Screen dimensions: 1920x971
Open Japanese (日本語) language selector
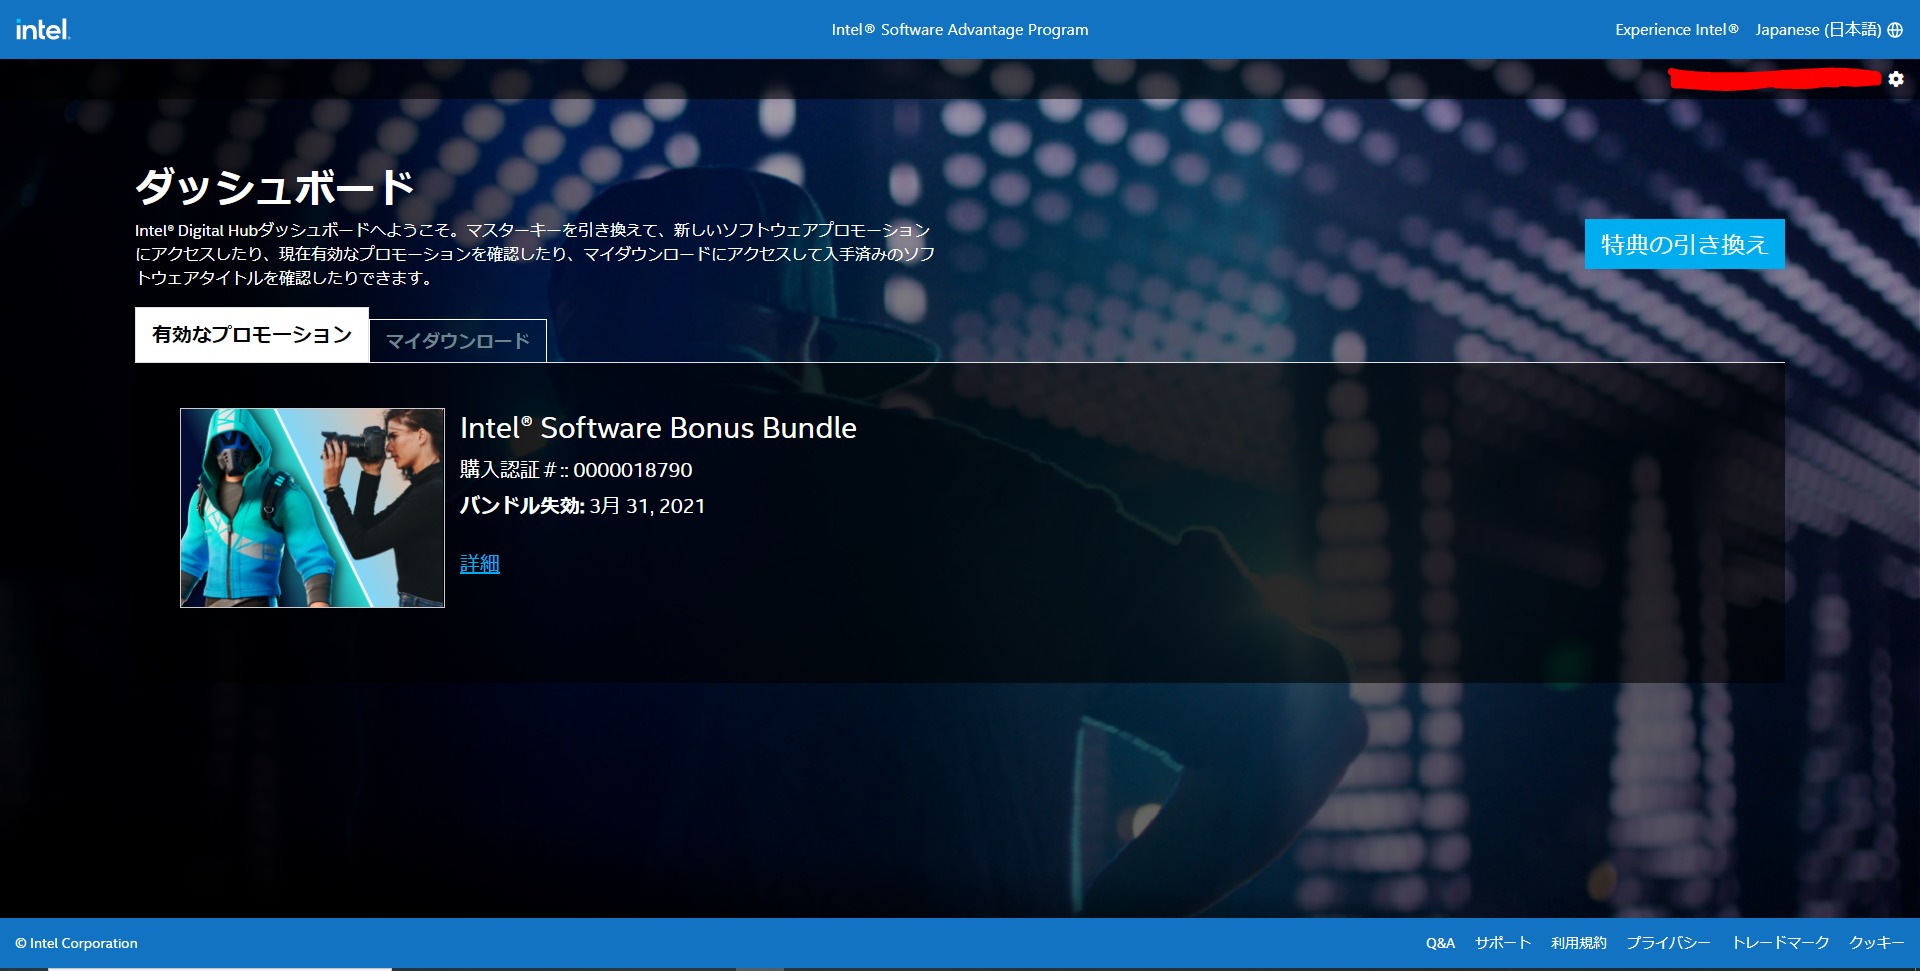[1818, 30]
